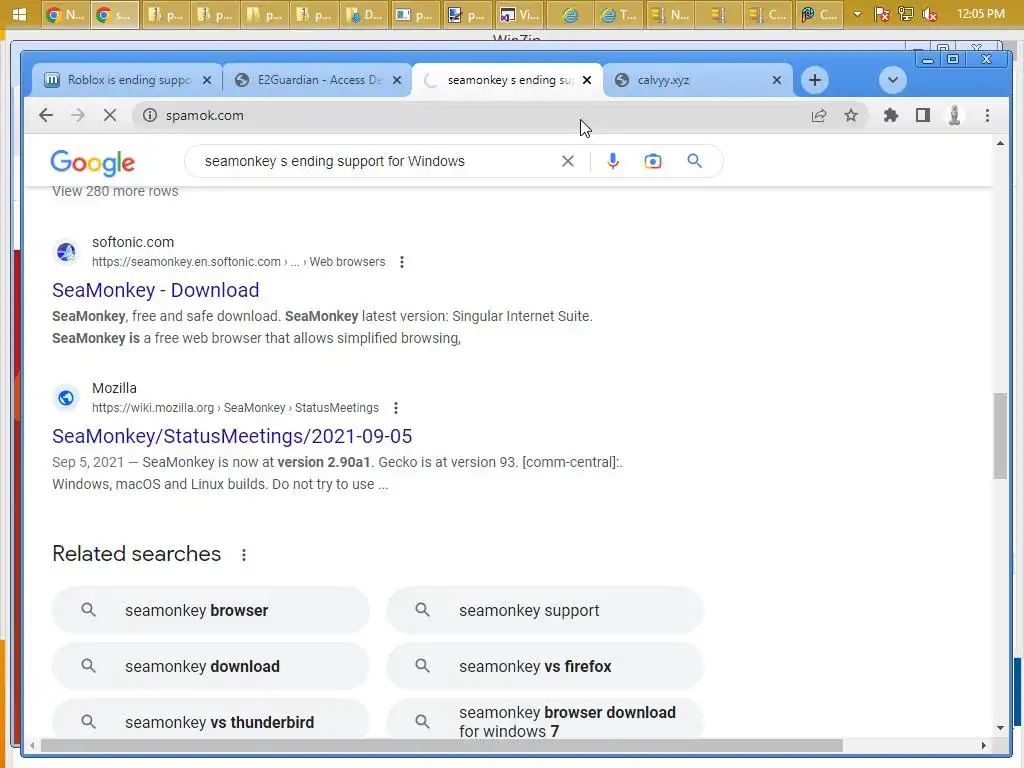Stop loading the current page

(x=110, y=116)
